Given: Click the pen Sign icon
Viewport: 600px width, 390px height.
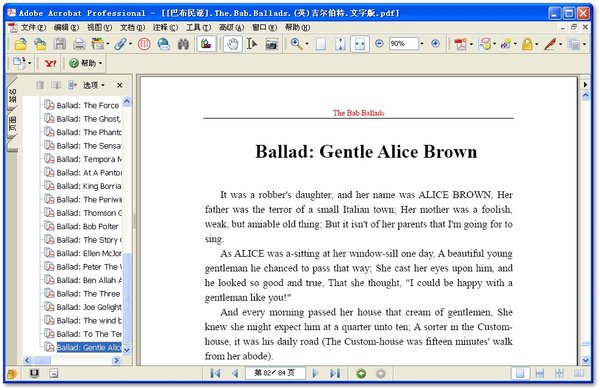Looking at the screenshot, I should click(550, 44).
